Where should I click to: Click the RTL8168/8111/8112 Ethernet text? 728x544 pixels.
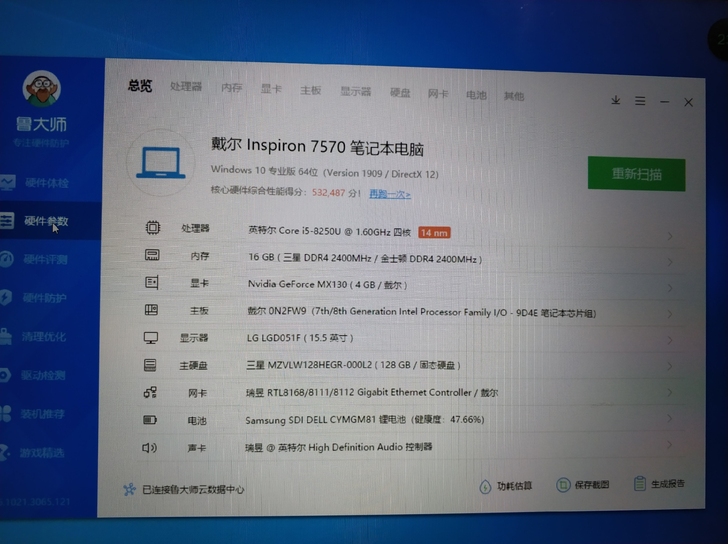point(372,393)
